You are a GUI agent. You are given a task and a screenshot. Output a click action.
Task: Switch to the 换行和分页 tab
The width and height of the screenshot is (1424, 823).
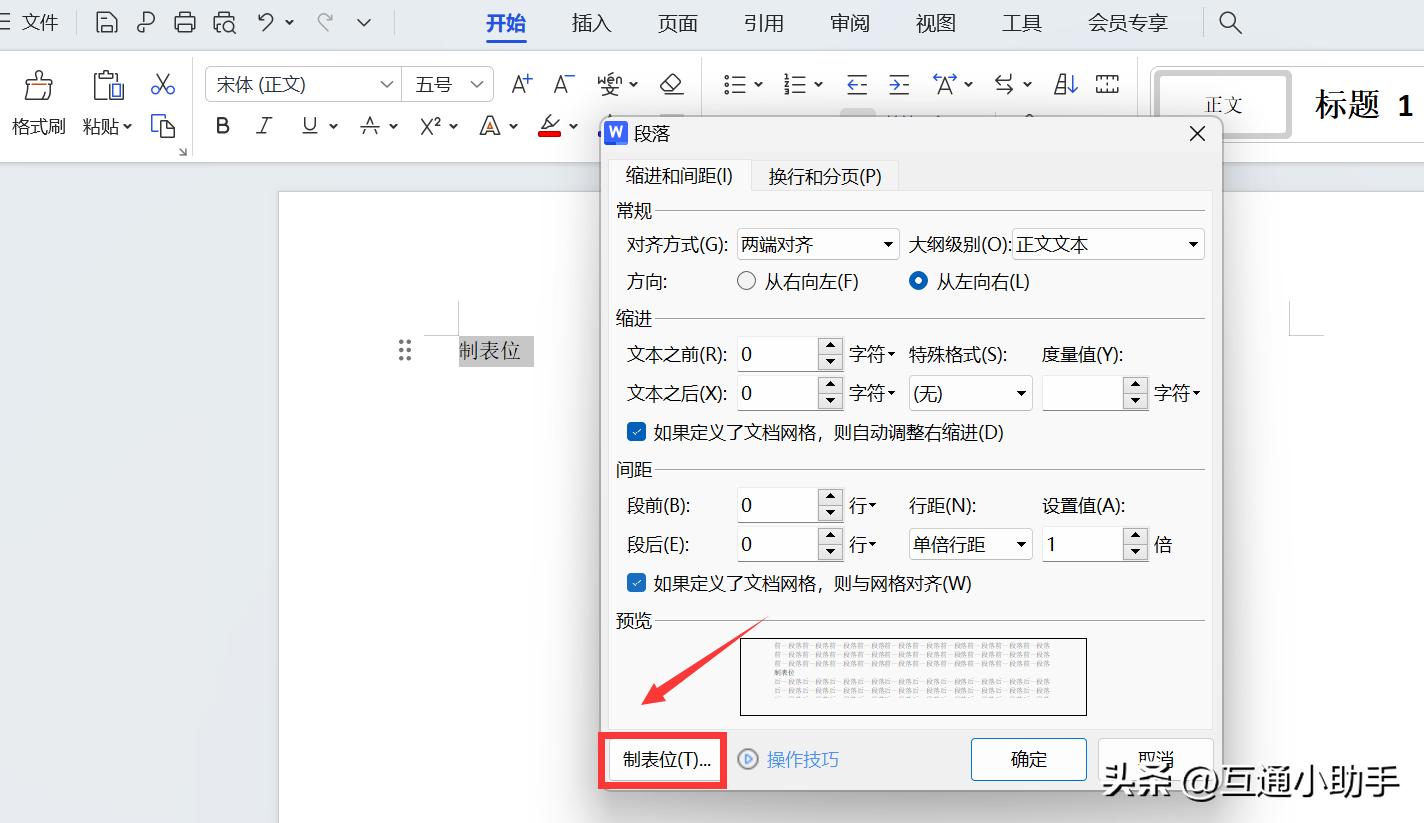pos(824,177)
